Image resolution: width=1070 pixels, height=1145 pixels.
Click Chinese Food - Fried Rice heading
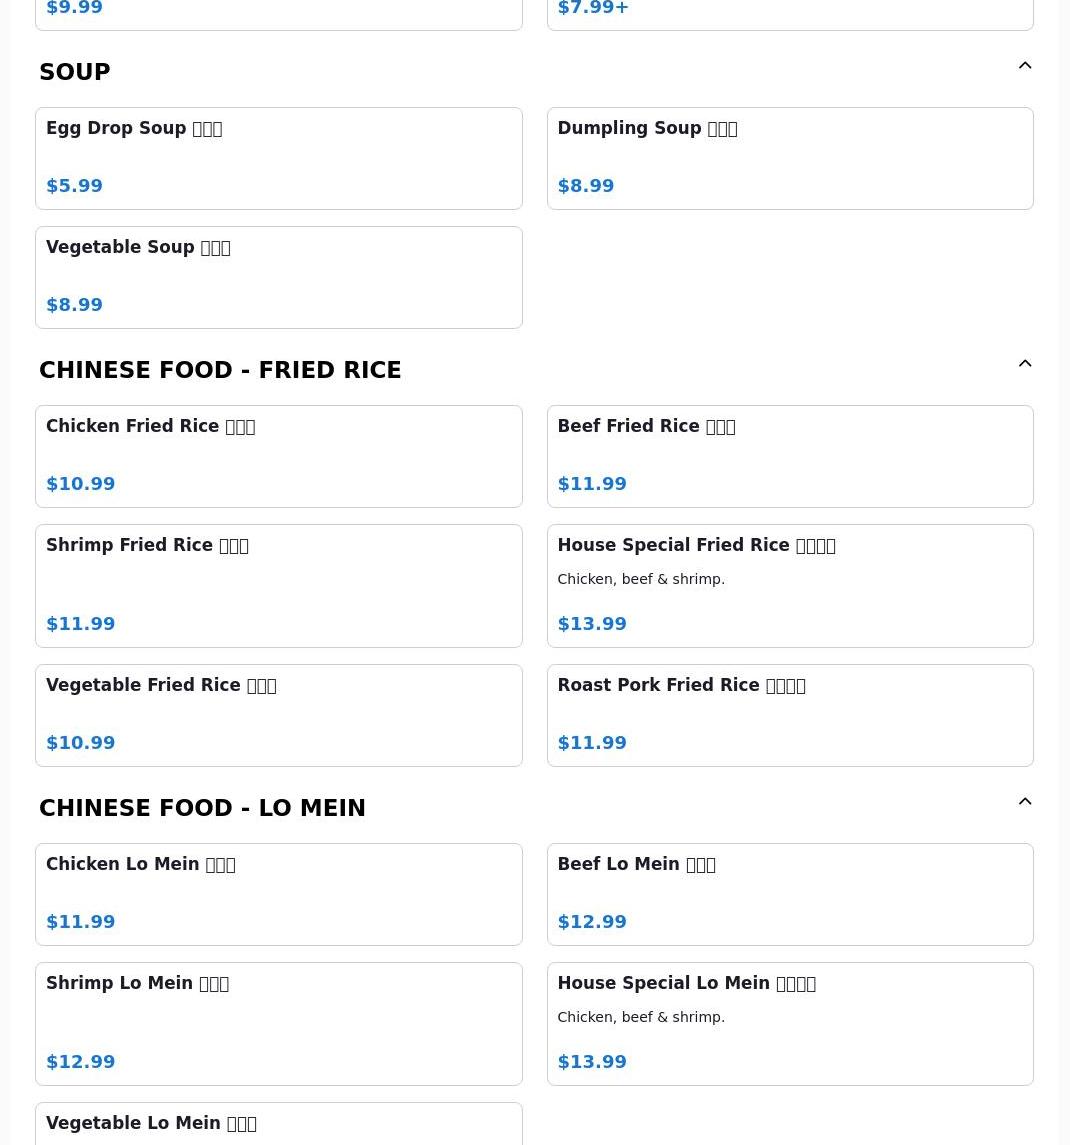pyautogui.click(x=220, y=370)
